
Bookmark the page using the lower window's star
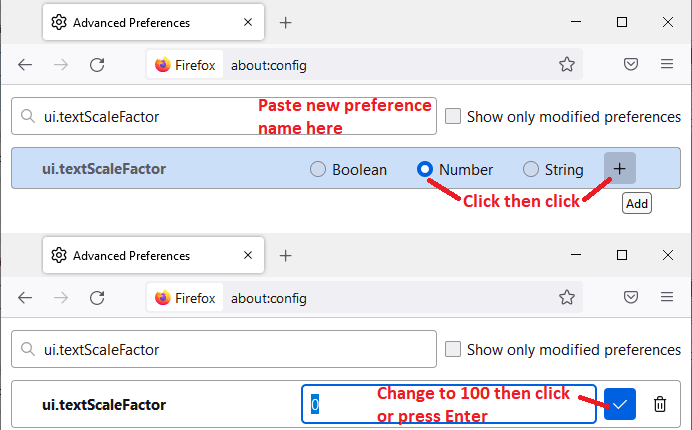[567, 298]
